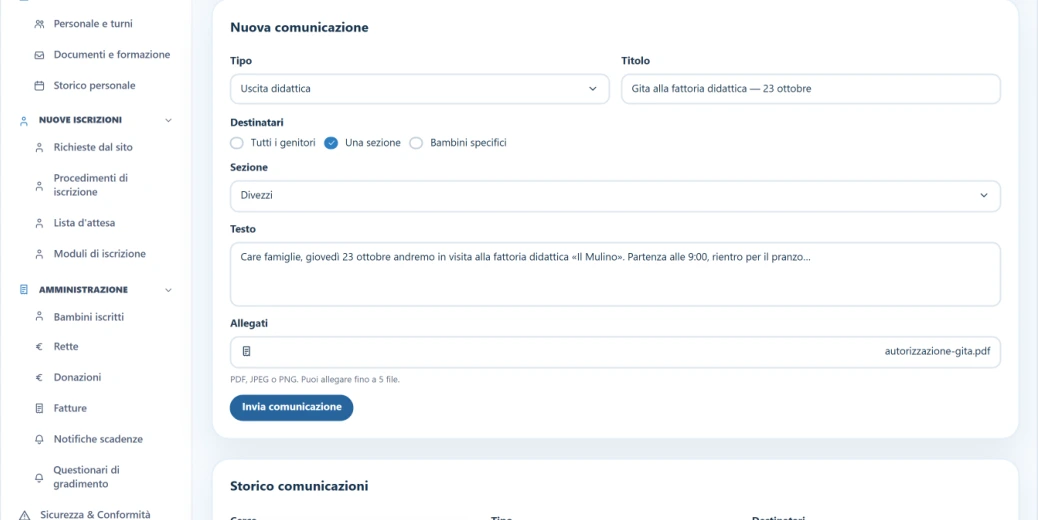Click the person icon beside Lista d'attesa
The height and width of the screenshot is (520, 1038).
pos(39,224)
